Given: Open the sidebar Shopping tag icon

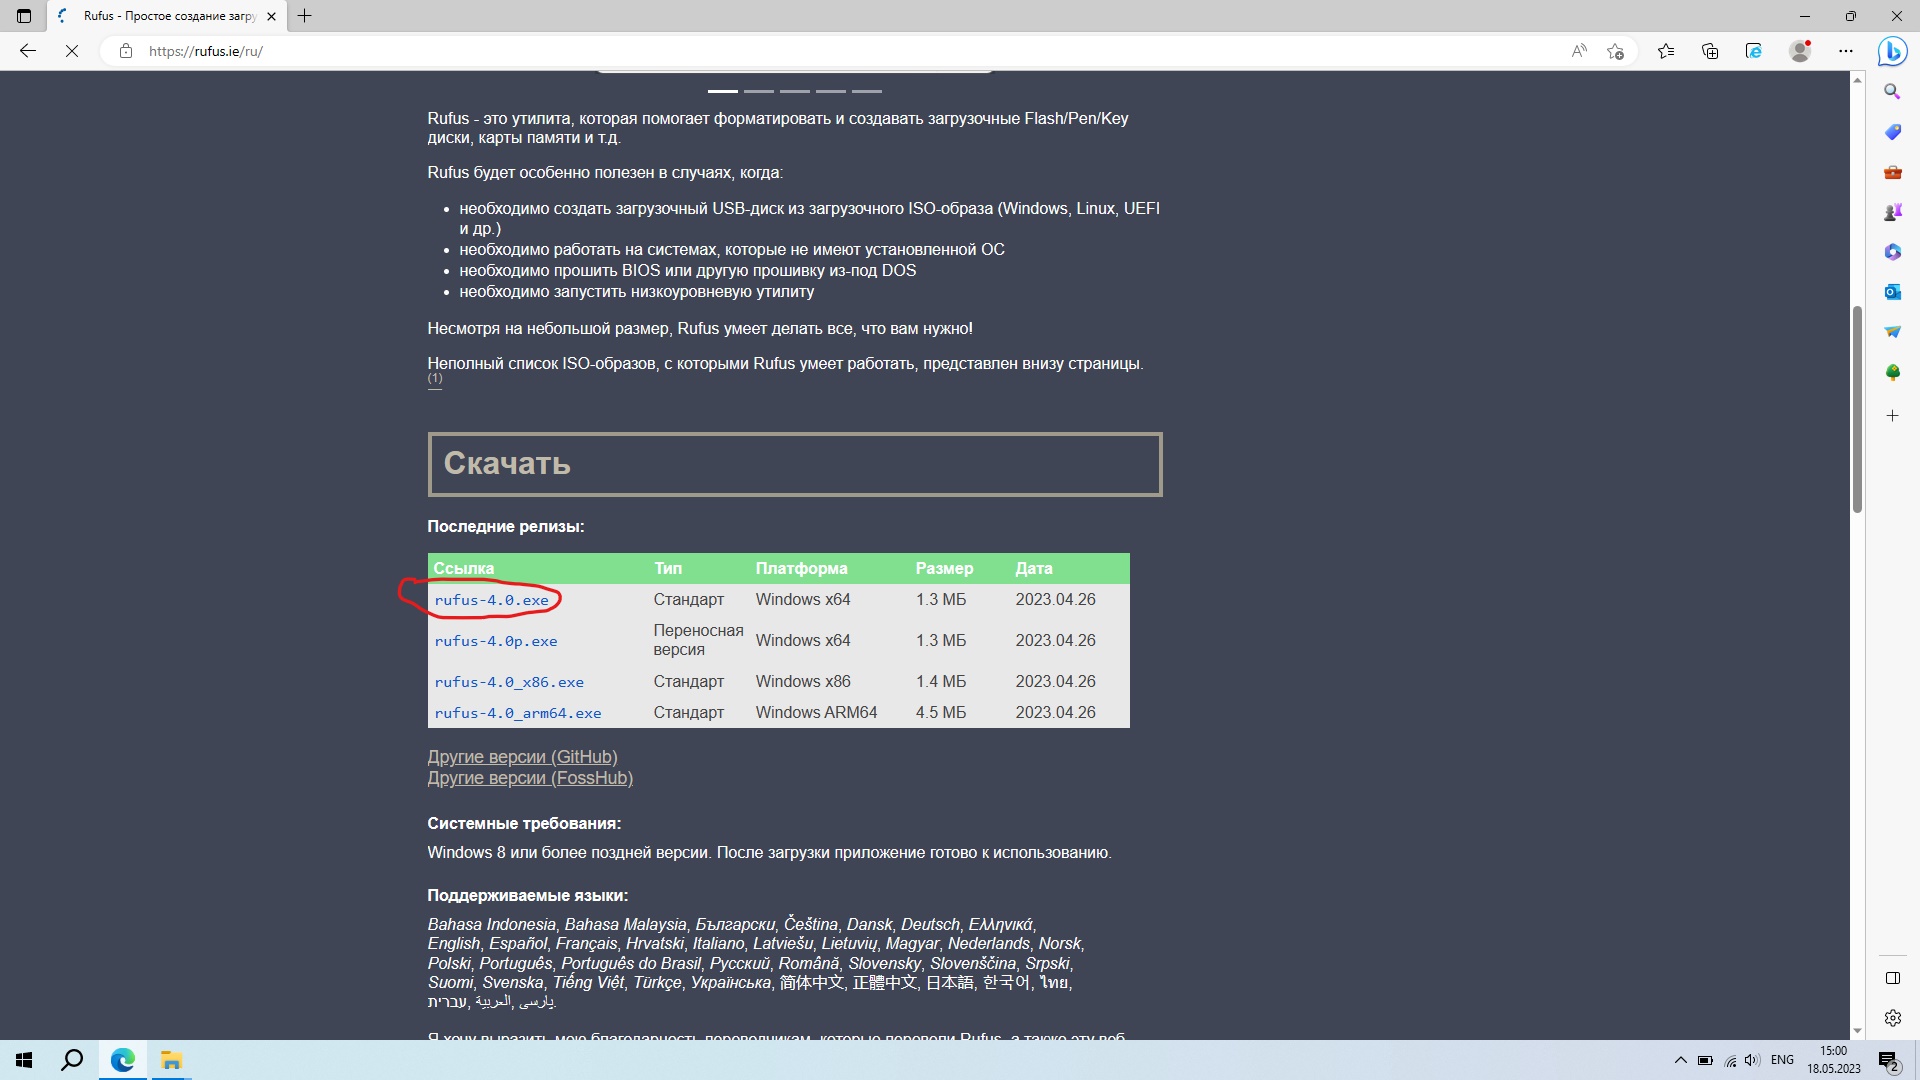Looking at the screenshot, I should (x=1892, y=132).
